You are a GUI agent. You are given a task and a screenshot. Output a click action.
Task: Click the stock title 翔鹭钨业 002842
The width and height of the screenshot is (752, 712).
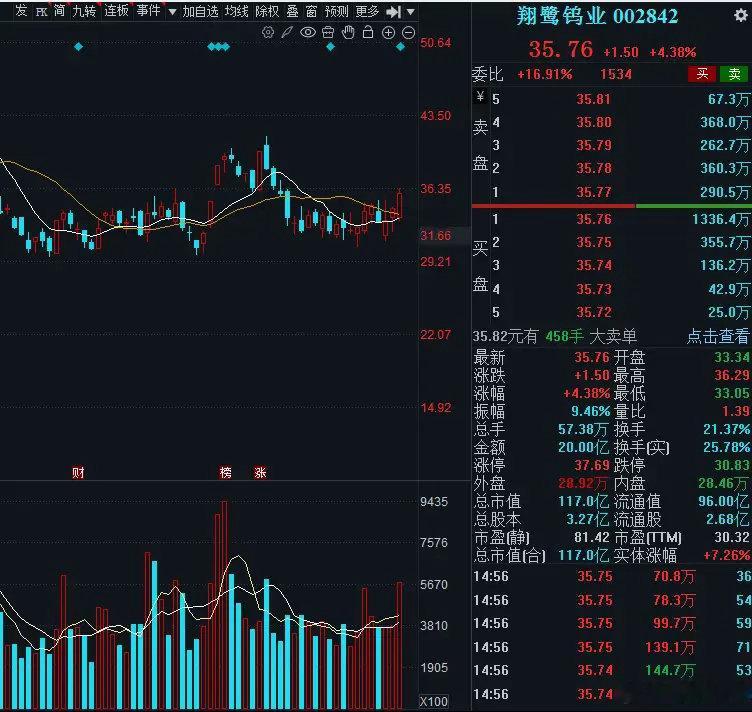click(x=597, y=16)
